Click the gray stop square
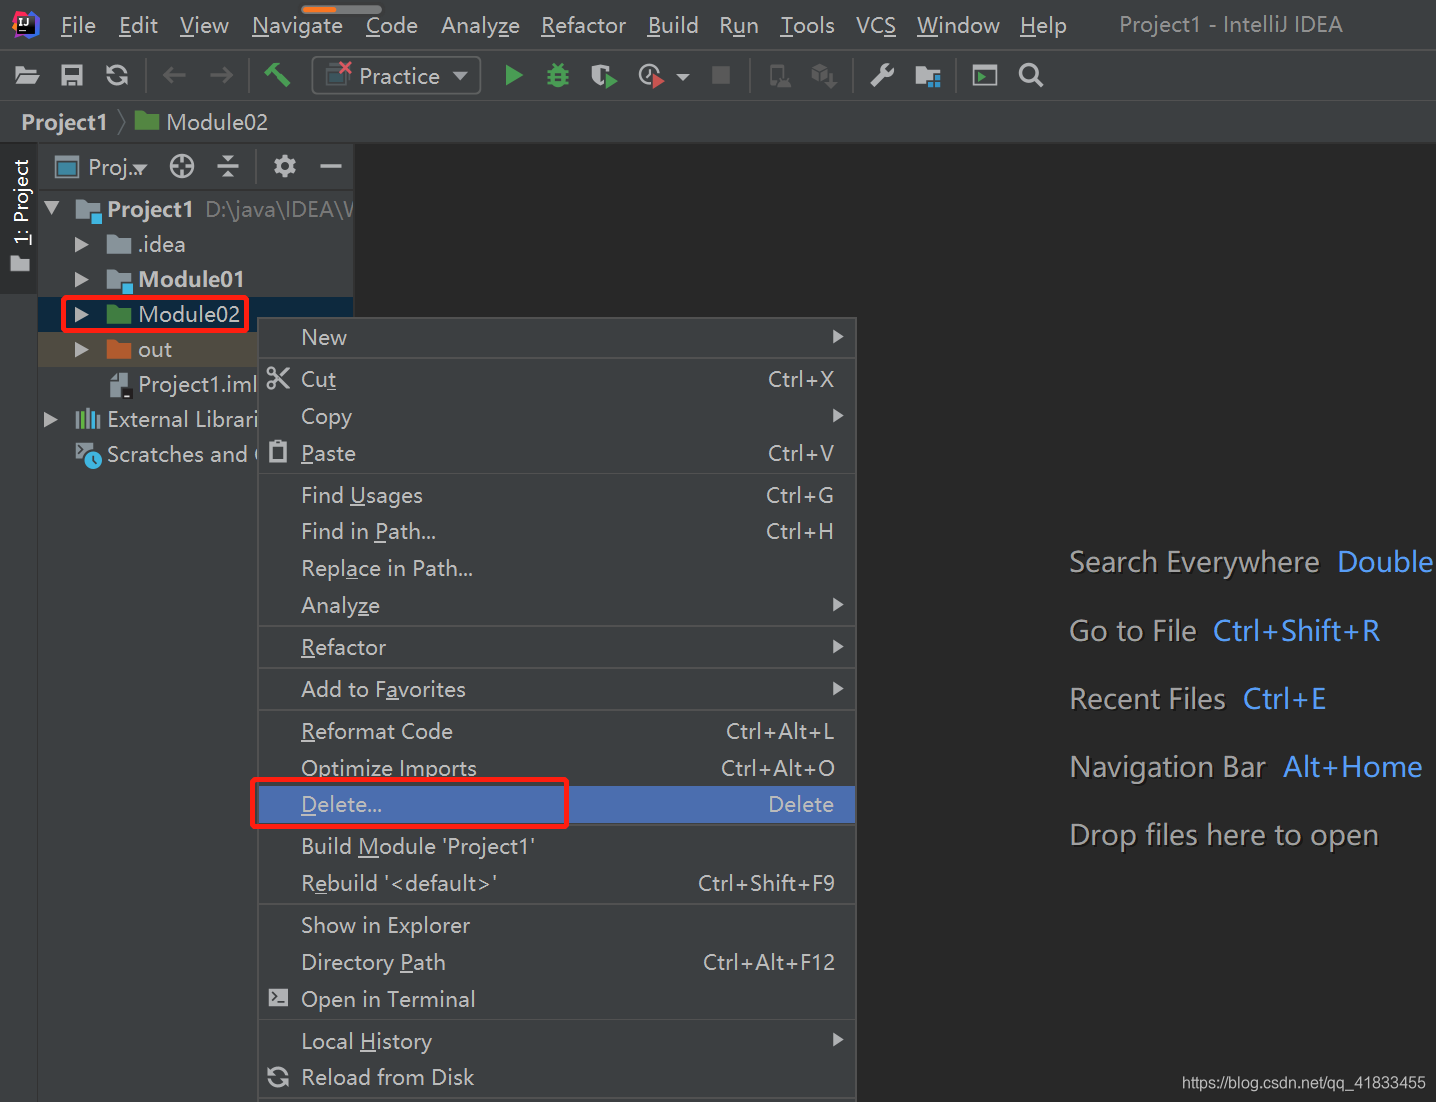This screenshot has height=1102, width=1436. coord(720,76)
